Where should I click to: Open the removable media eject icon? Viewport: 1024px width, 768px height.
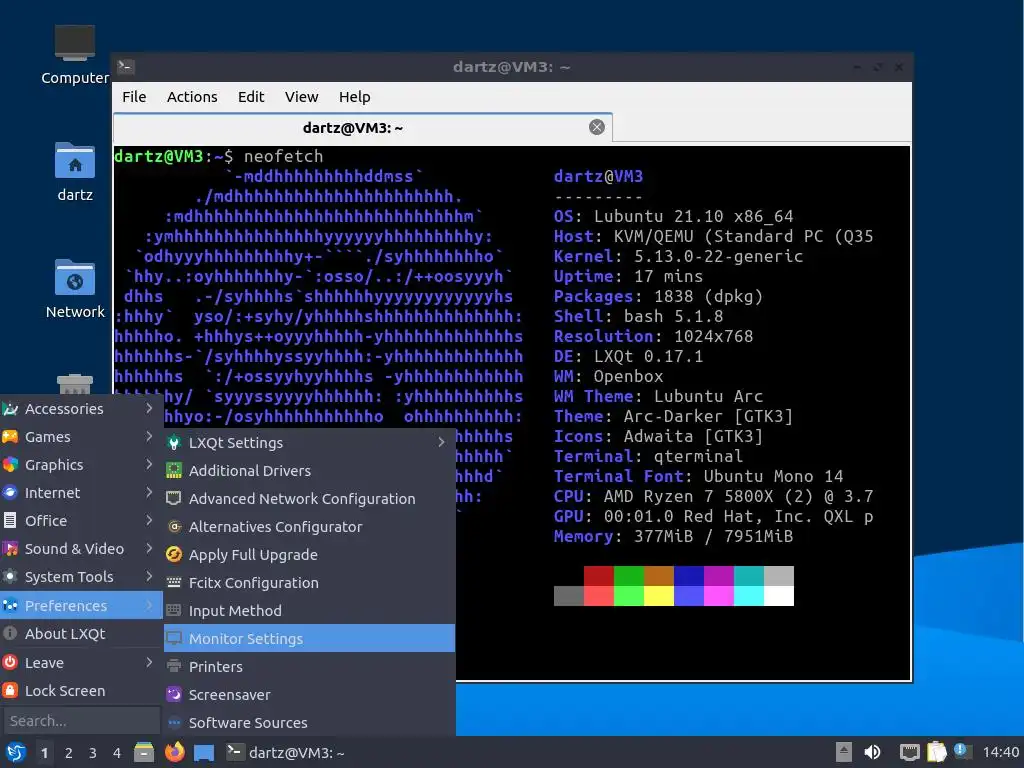843,752
